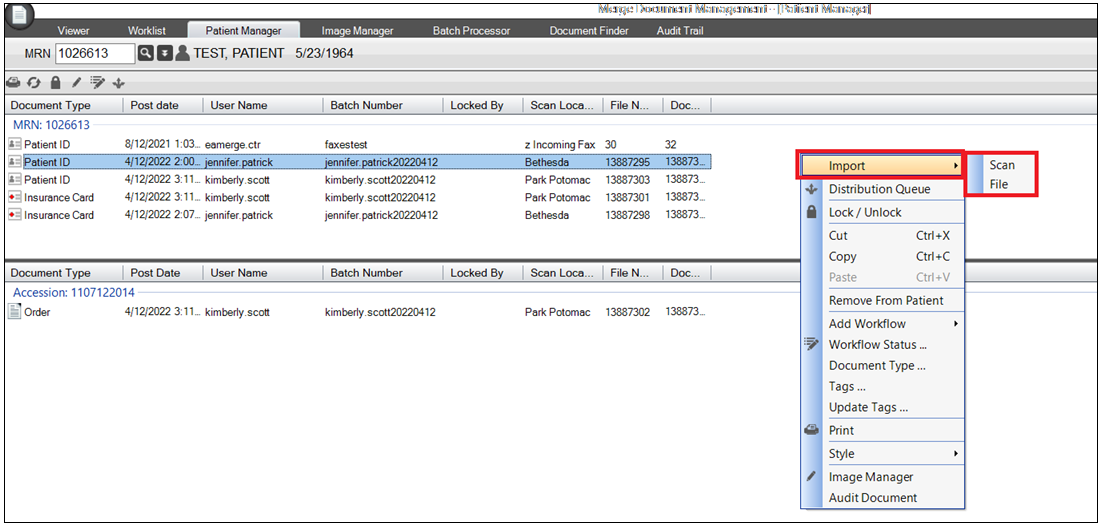Open the MRN history dropdown arrow
The height and width of the screenshot is (527, 1104).
(x=164, y=54)
